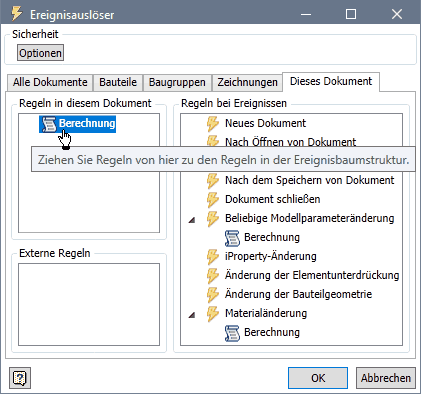Select the Änderung der Bauteilgeometrie event
Screen dimensions: 421x394
[x=298, y=294]
